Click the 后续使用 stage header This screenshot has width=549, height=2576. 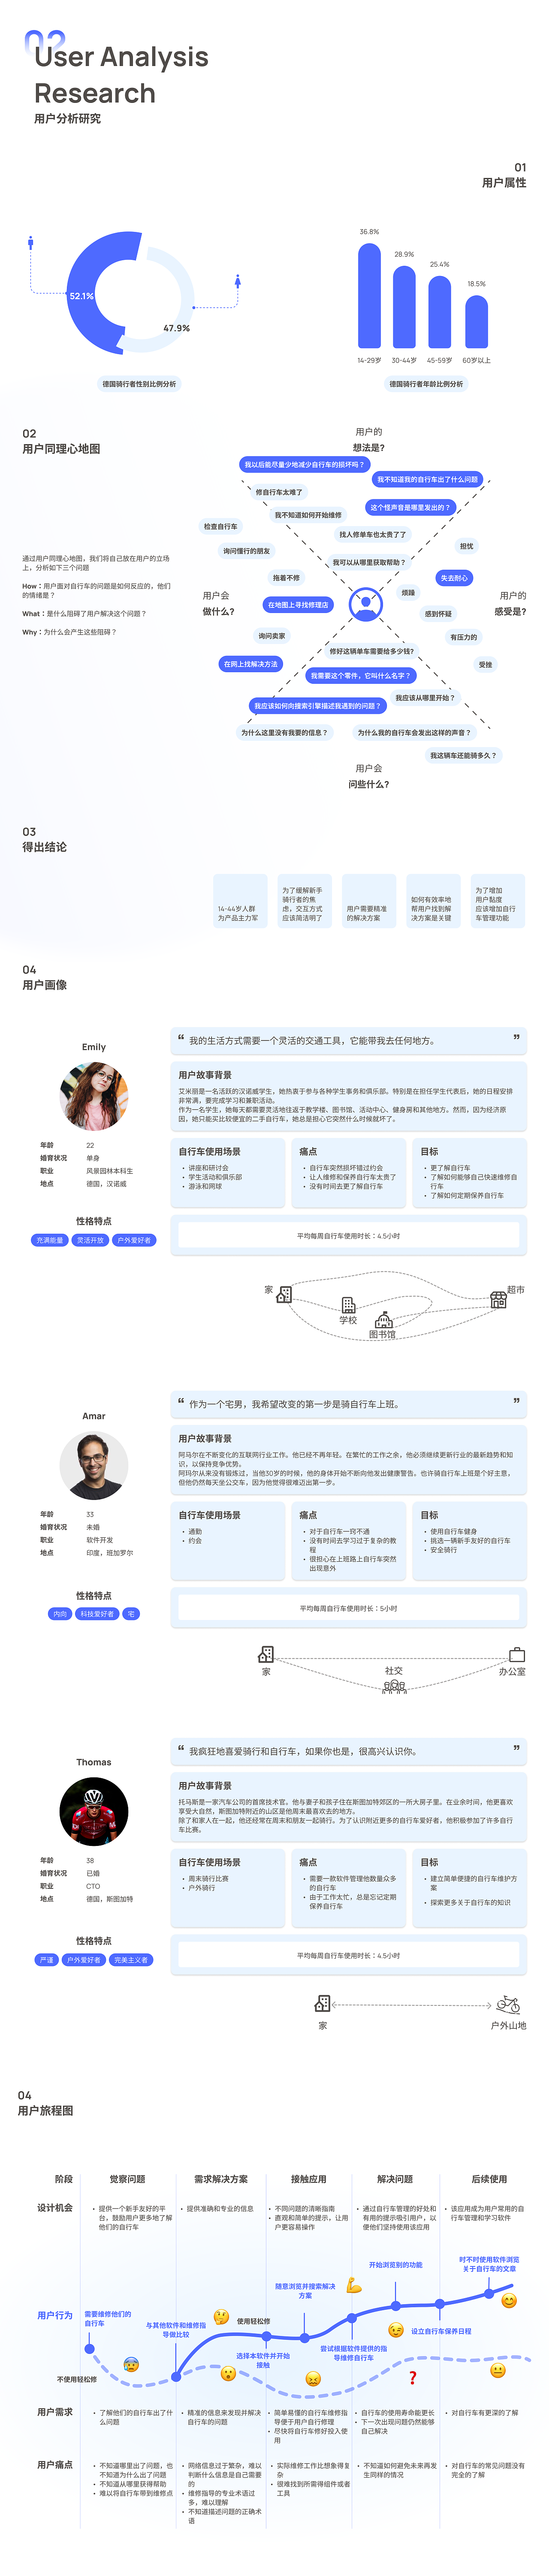click(x=489, y=2179)
